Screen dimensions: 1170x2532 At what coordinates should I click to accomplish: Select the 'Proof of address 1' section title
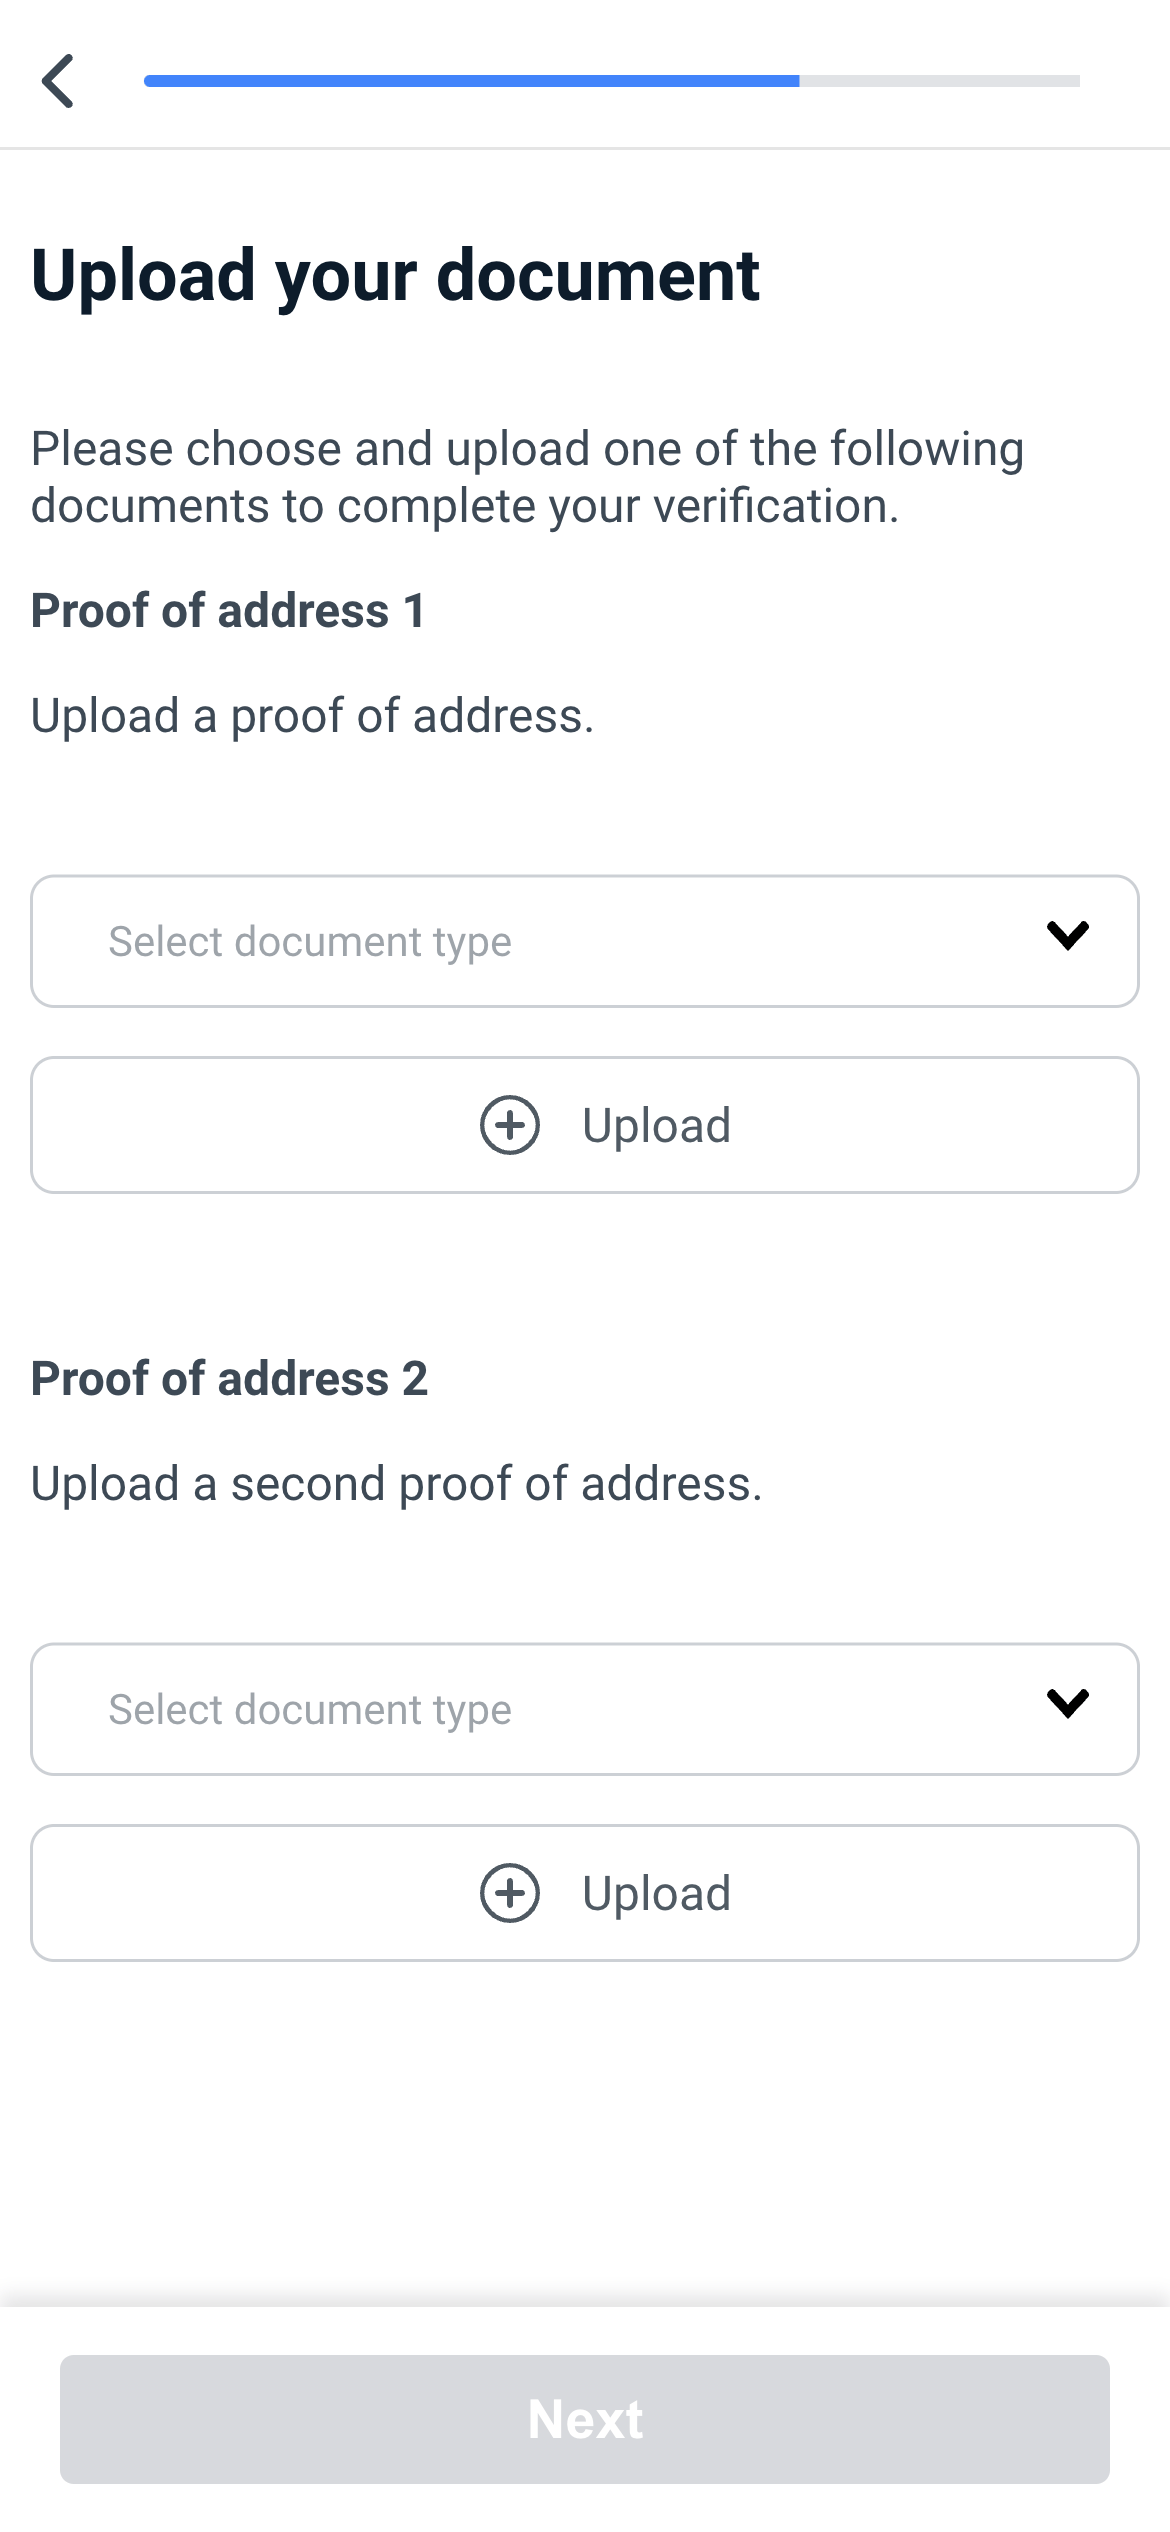tap(229, 611)
